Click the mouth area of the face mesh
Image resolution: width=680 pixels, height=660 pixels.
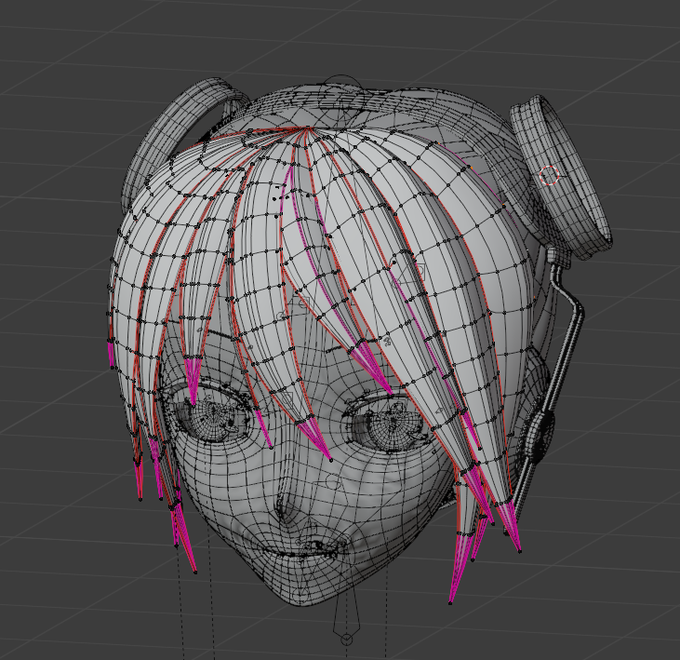point(304,549)
